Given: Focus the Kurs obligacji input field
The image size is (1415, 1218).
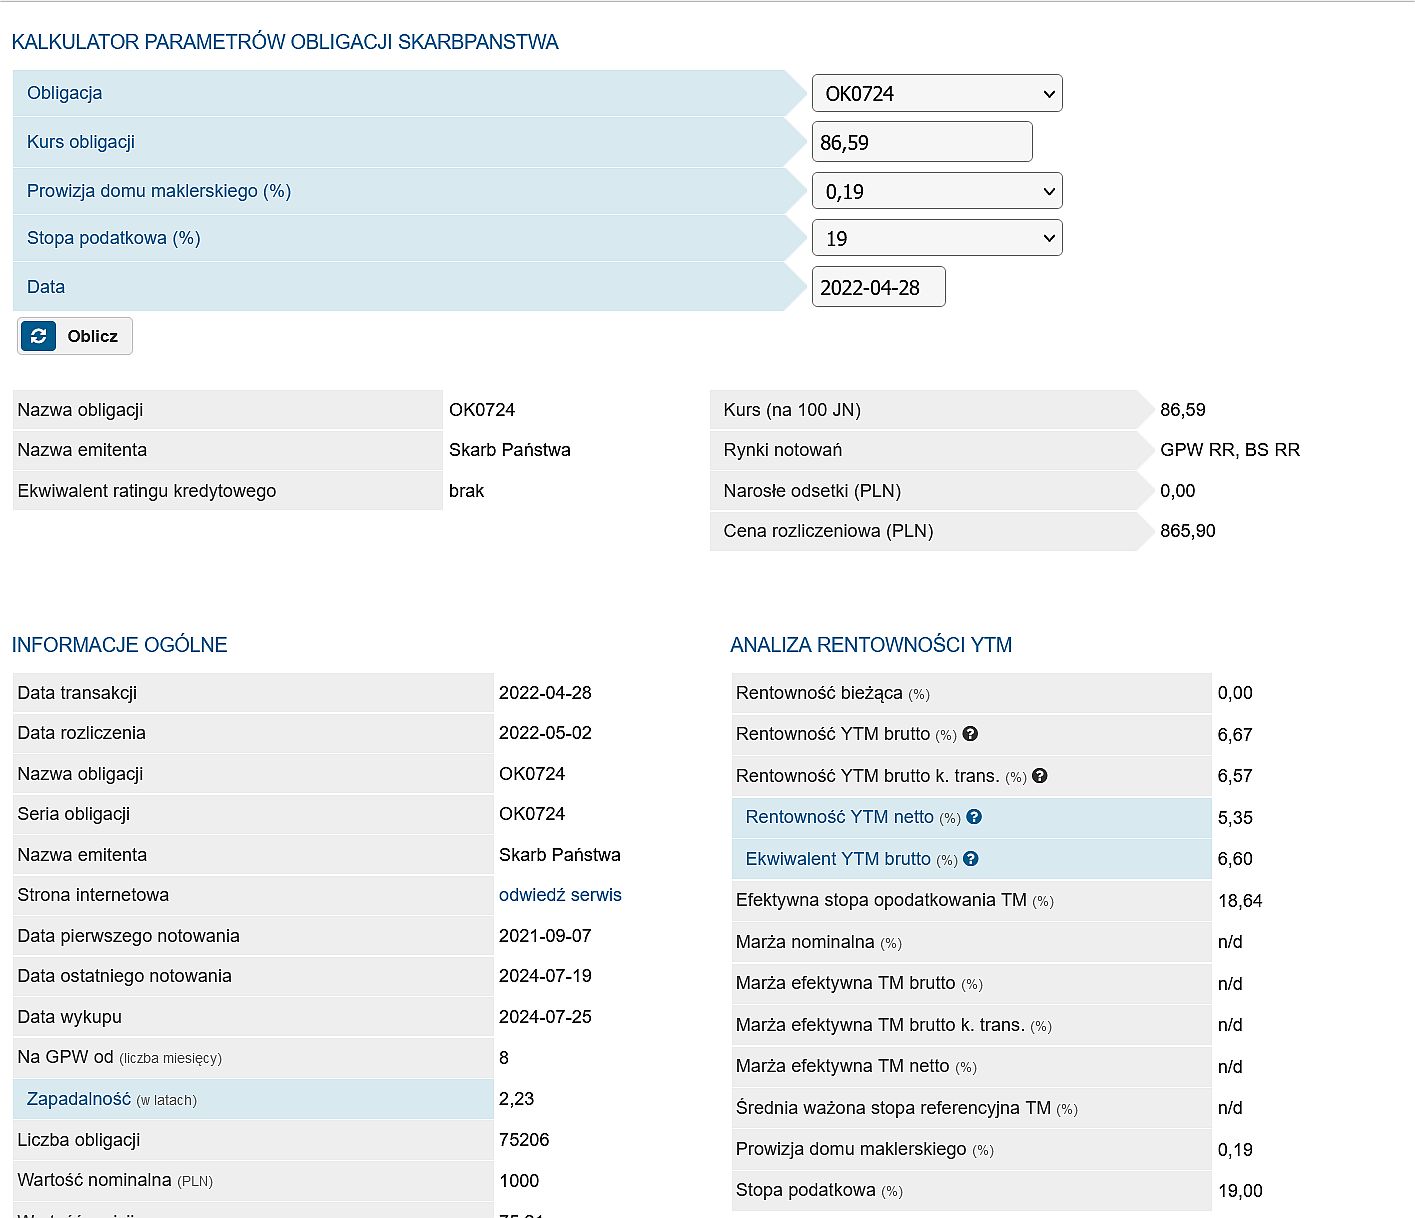Looking at the screenshot, I should coord(922,142).
